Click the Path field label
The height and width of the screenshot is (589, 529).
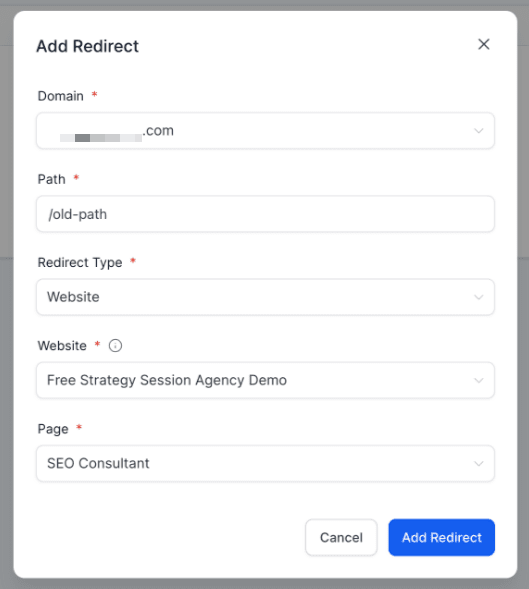point(51,179)
